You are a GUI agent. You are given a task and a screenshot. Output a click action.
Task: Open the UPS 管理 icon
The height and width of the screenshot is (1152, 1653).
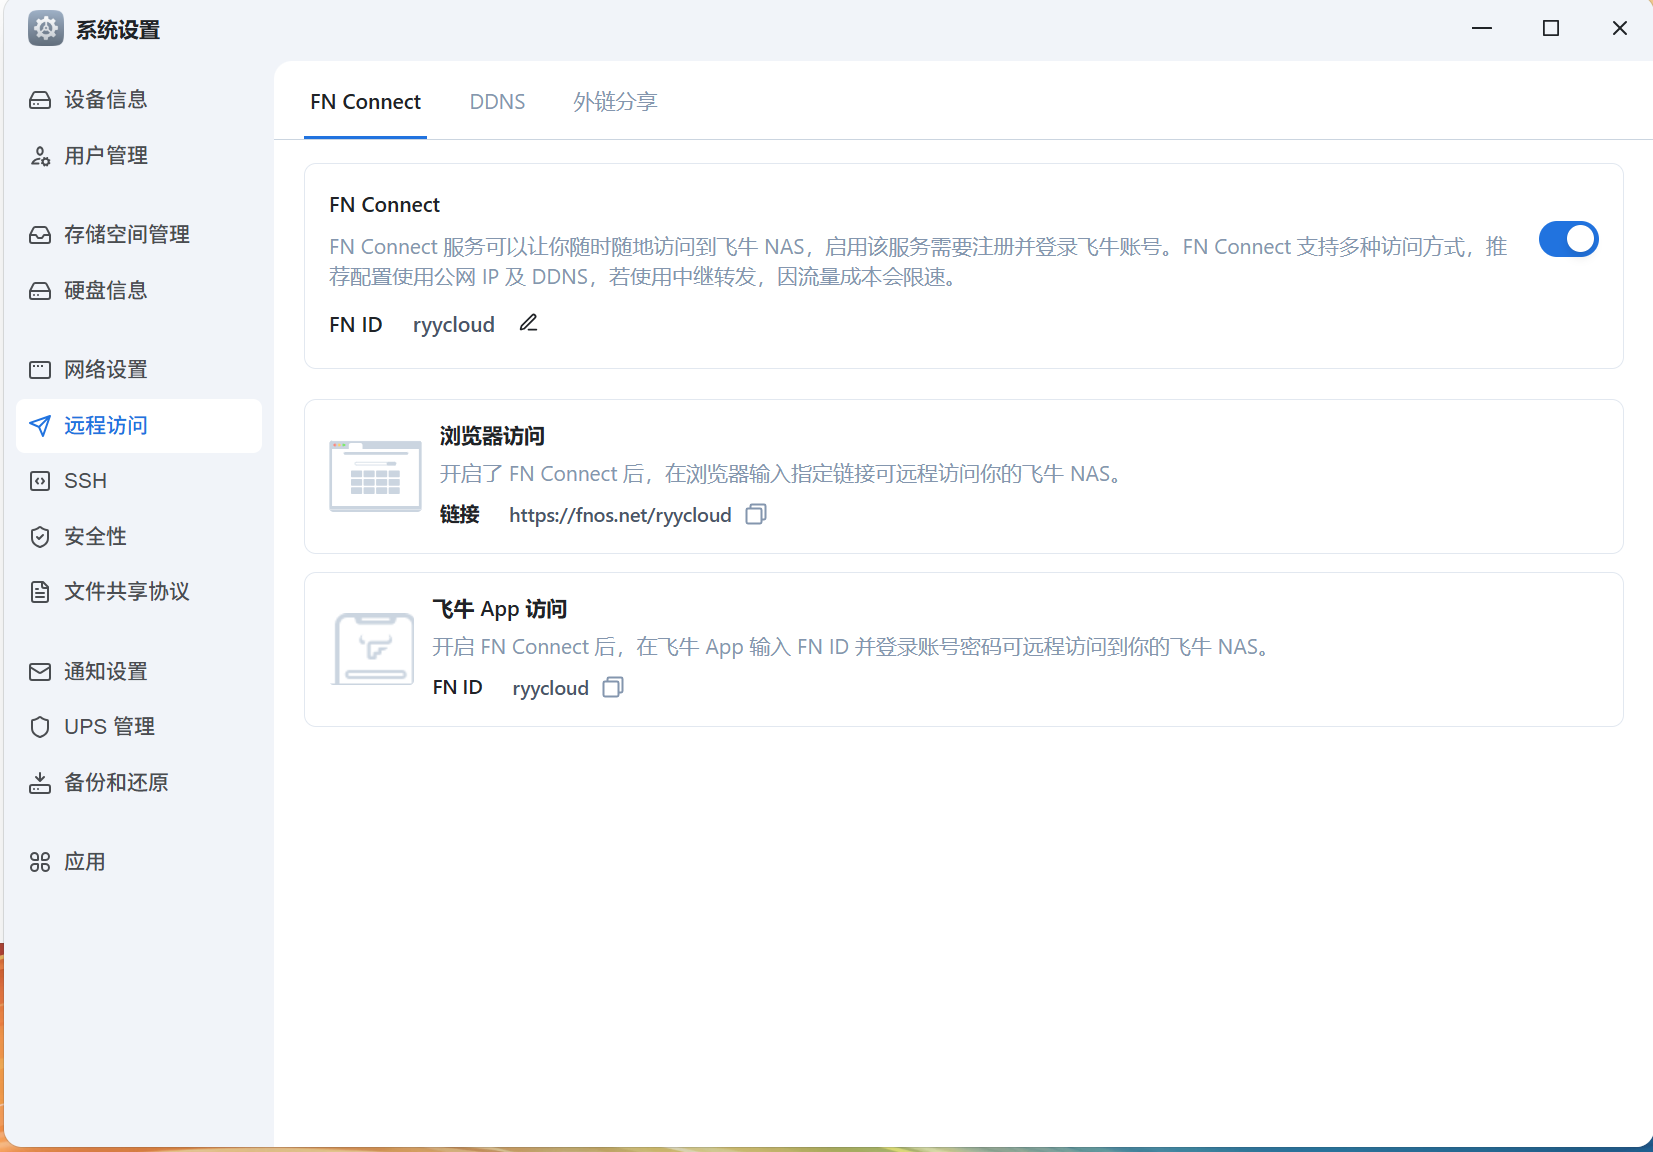pos(40,727)
